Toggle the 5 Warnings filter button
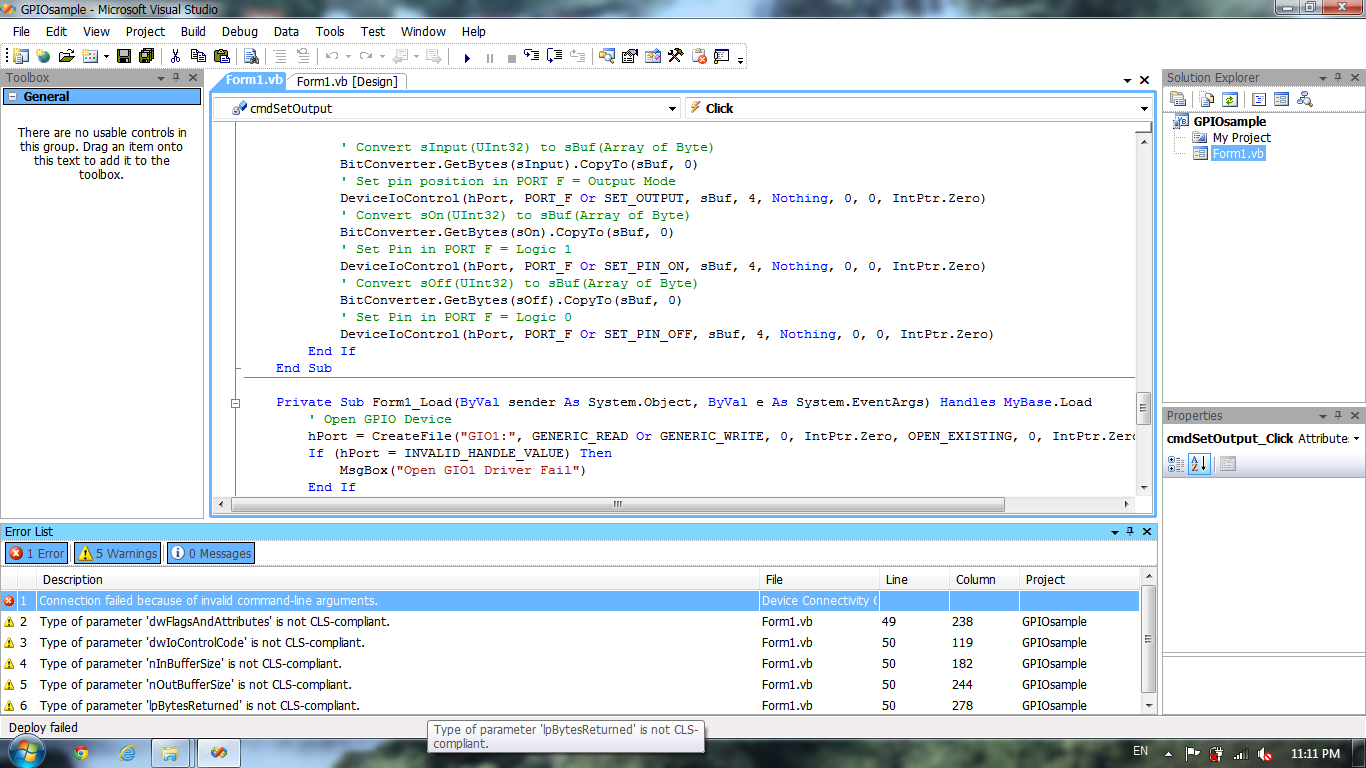This screenshot has width=1366, height=768. [117, 553]
